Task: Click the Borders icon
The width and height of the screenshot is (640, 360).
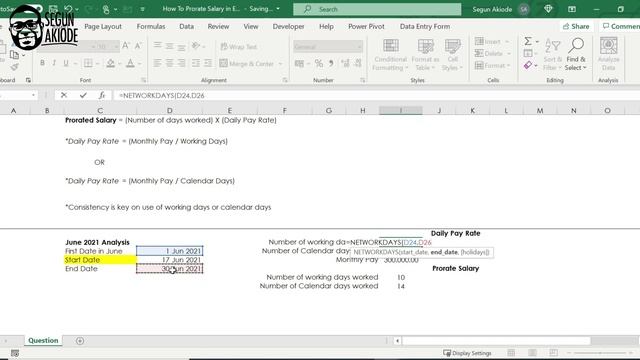Action: point(88,63)
